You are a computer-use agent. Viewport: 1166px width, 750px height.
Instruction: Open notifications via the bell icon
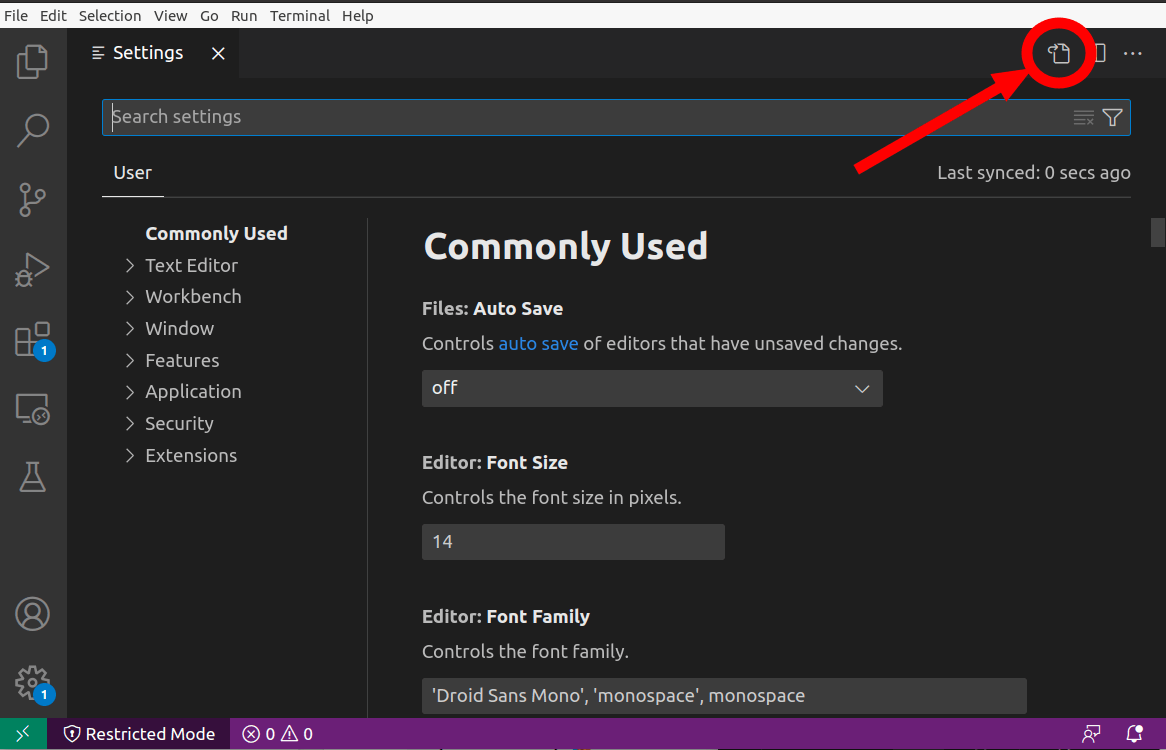(1135, 733)
